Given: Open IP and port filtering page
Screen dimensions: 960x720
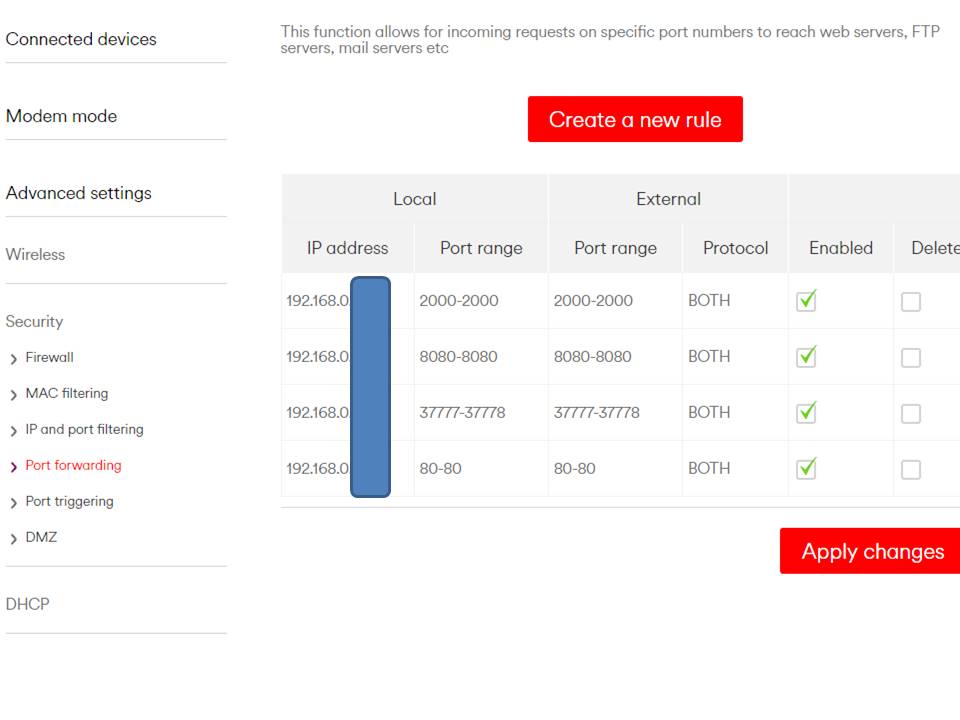Looking at the screenshot, I should click(84, 429).
